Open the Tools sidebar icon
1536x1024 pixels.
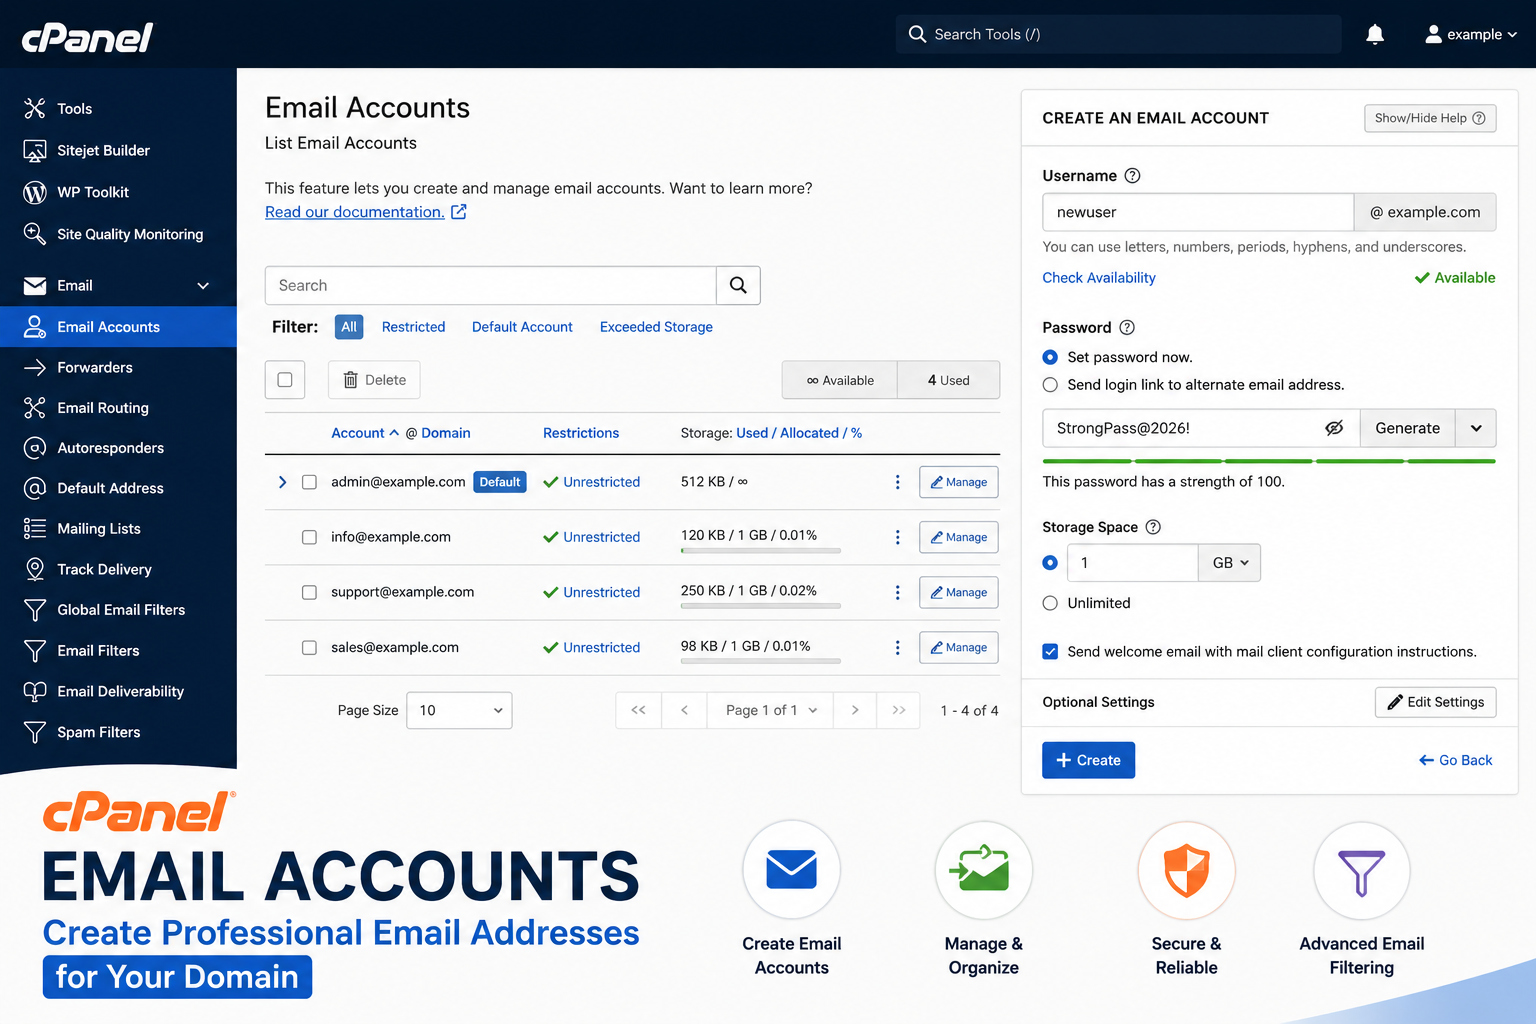pyautogui.click(x=35, y=108)
